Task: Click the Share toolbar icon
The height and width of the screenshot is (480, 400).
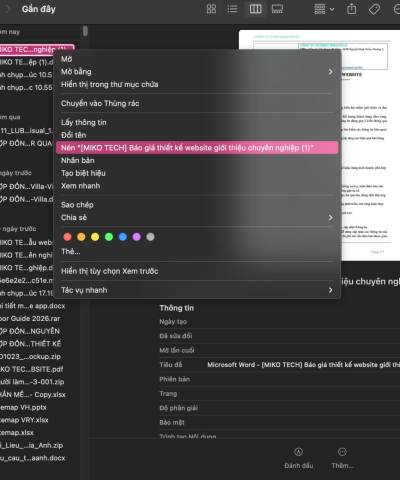Action: pos(352,9)
